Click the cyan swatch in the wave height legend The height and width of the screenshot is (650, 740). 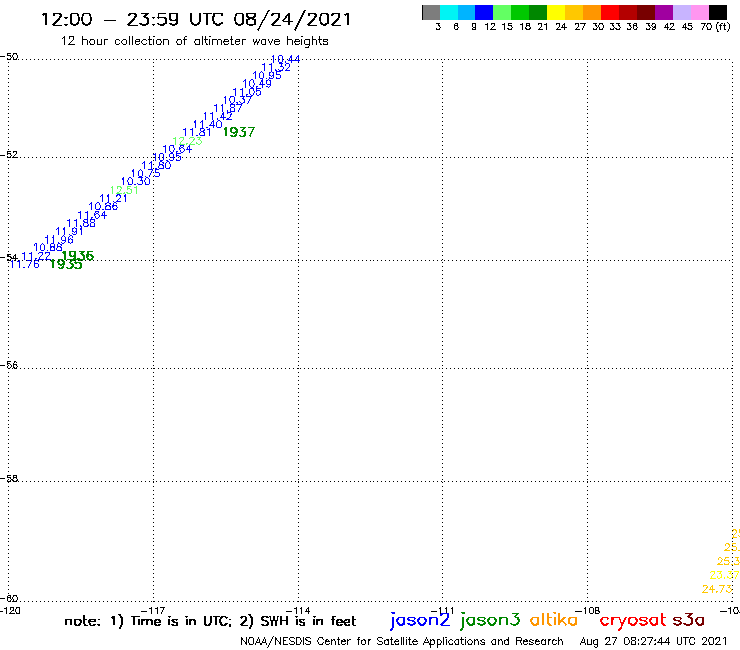coord(449,12)
